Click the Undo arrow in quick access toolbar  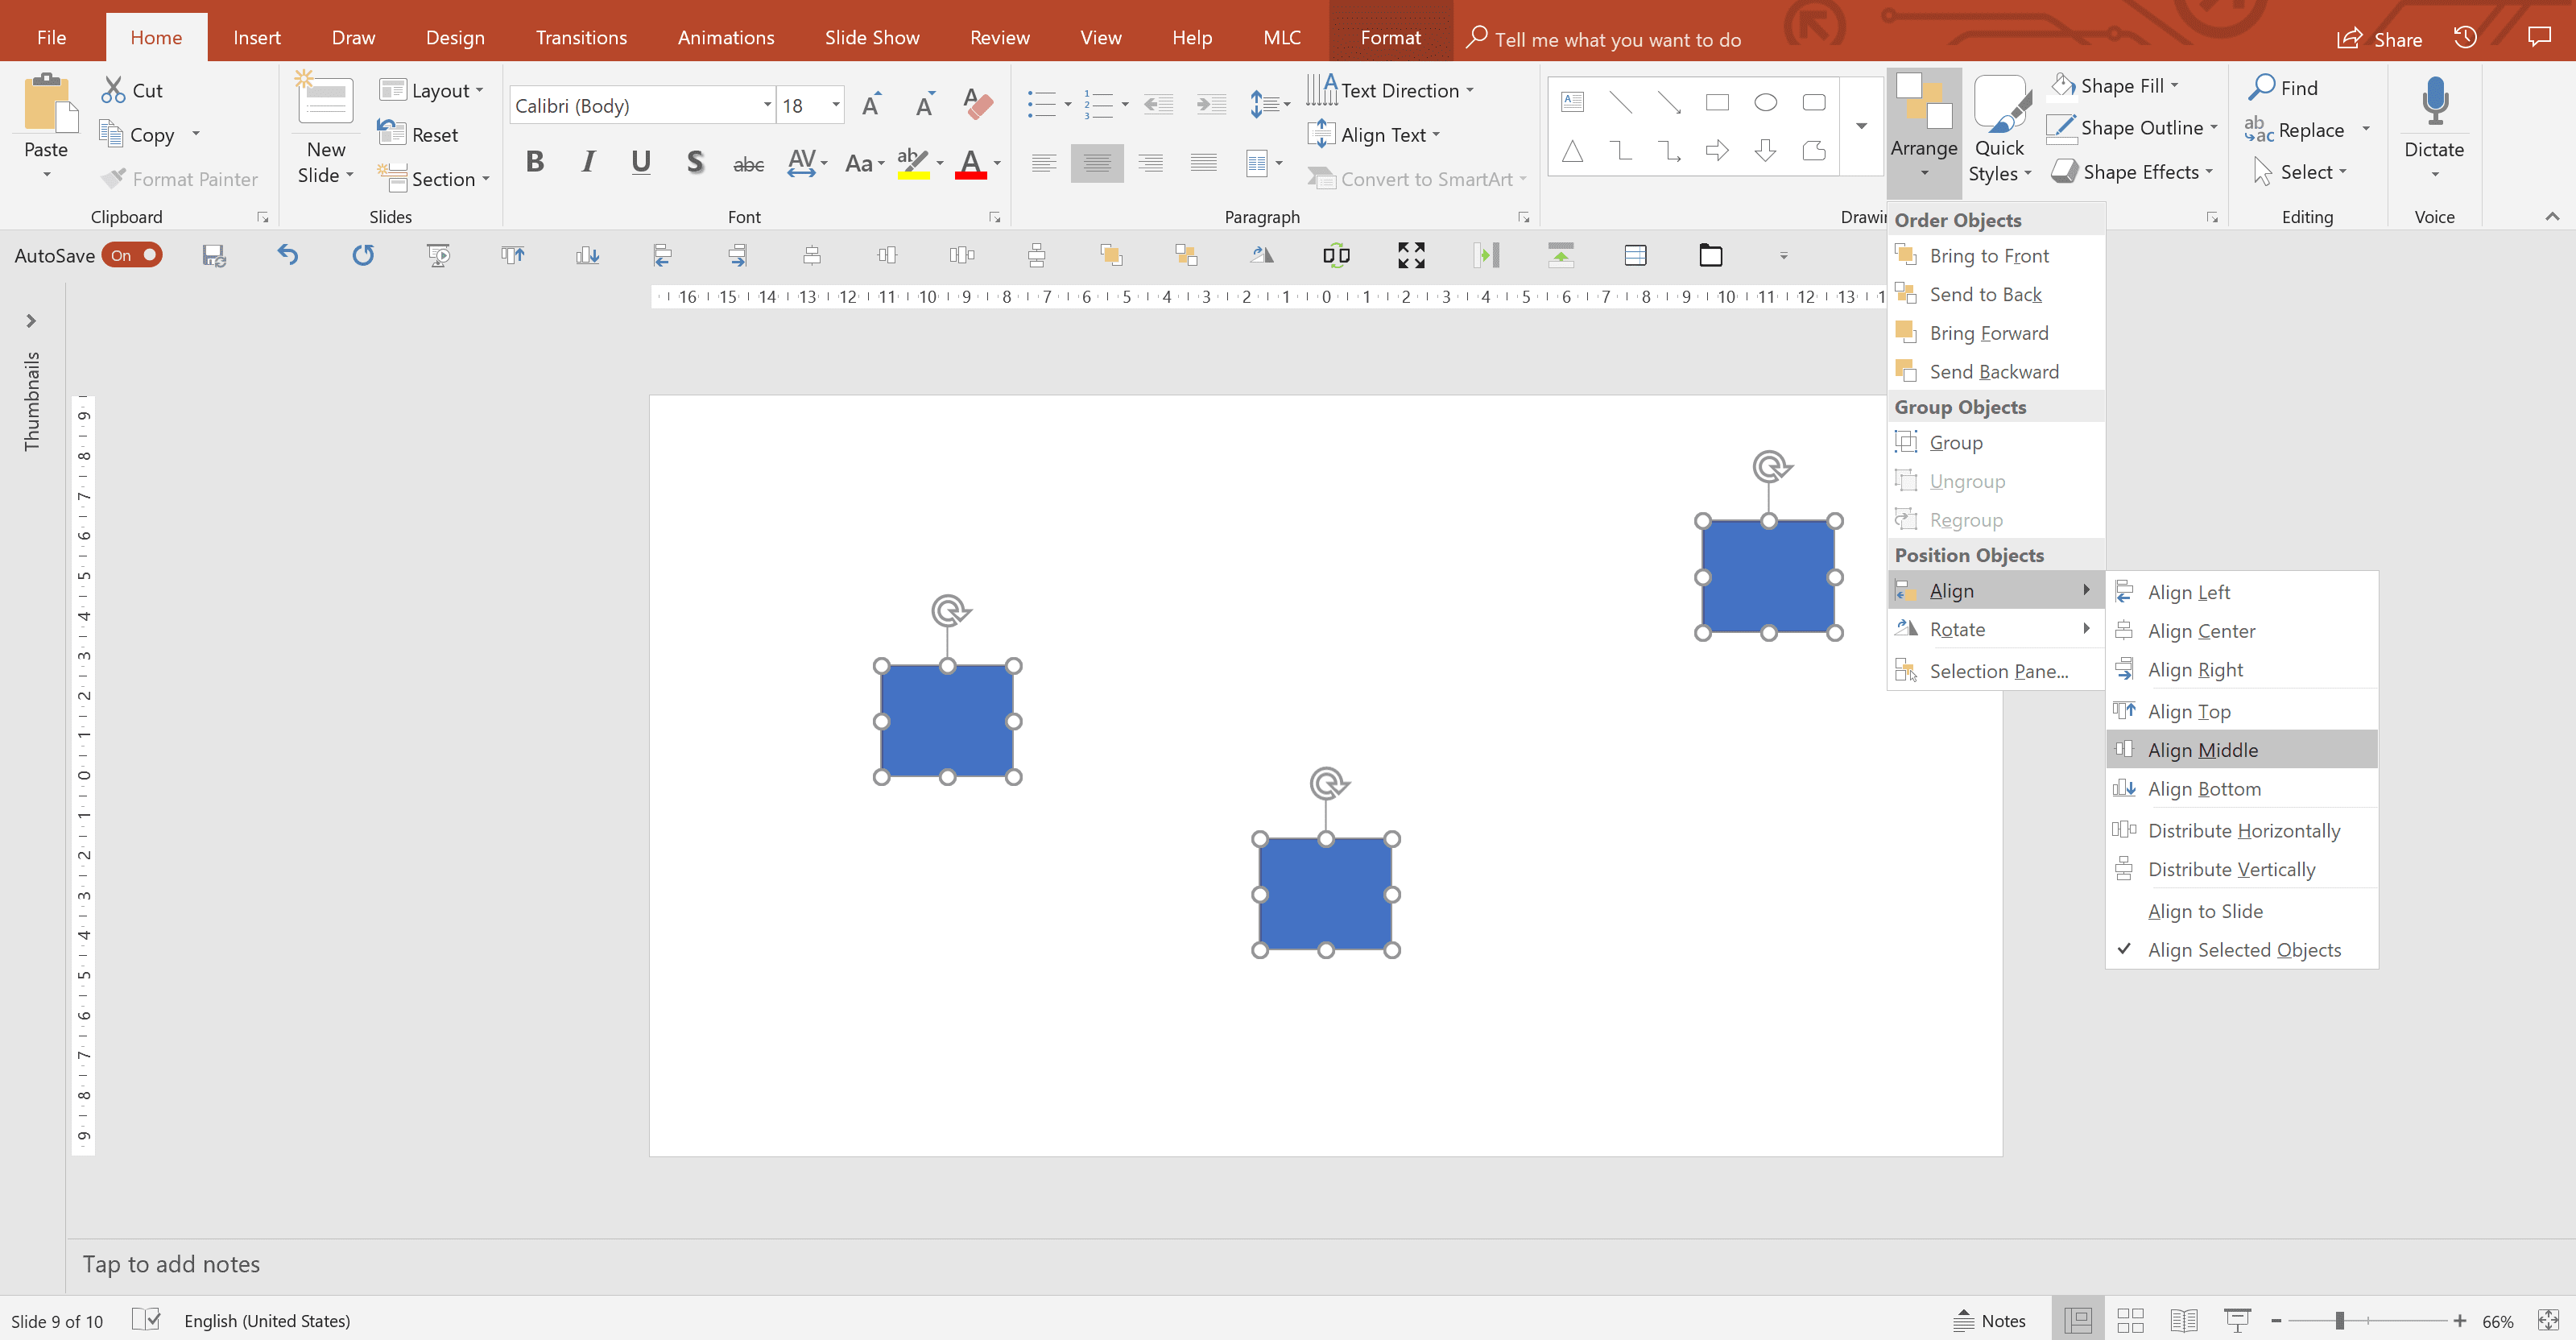pos(288,255)
